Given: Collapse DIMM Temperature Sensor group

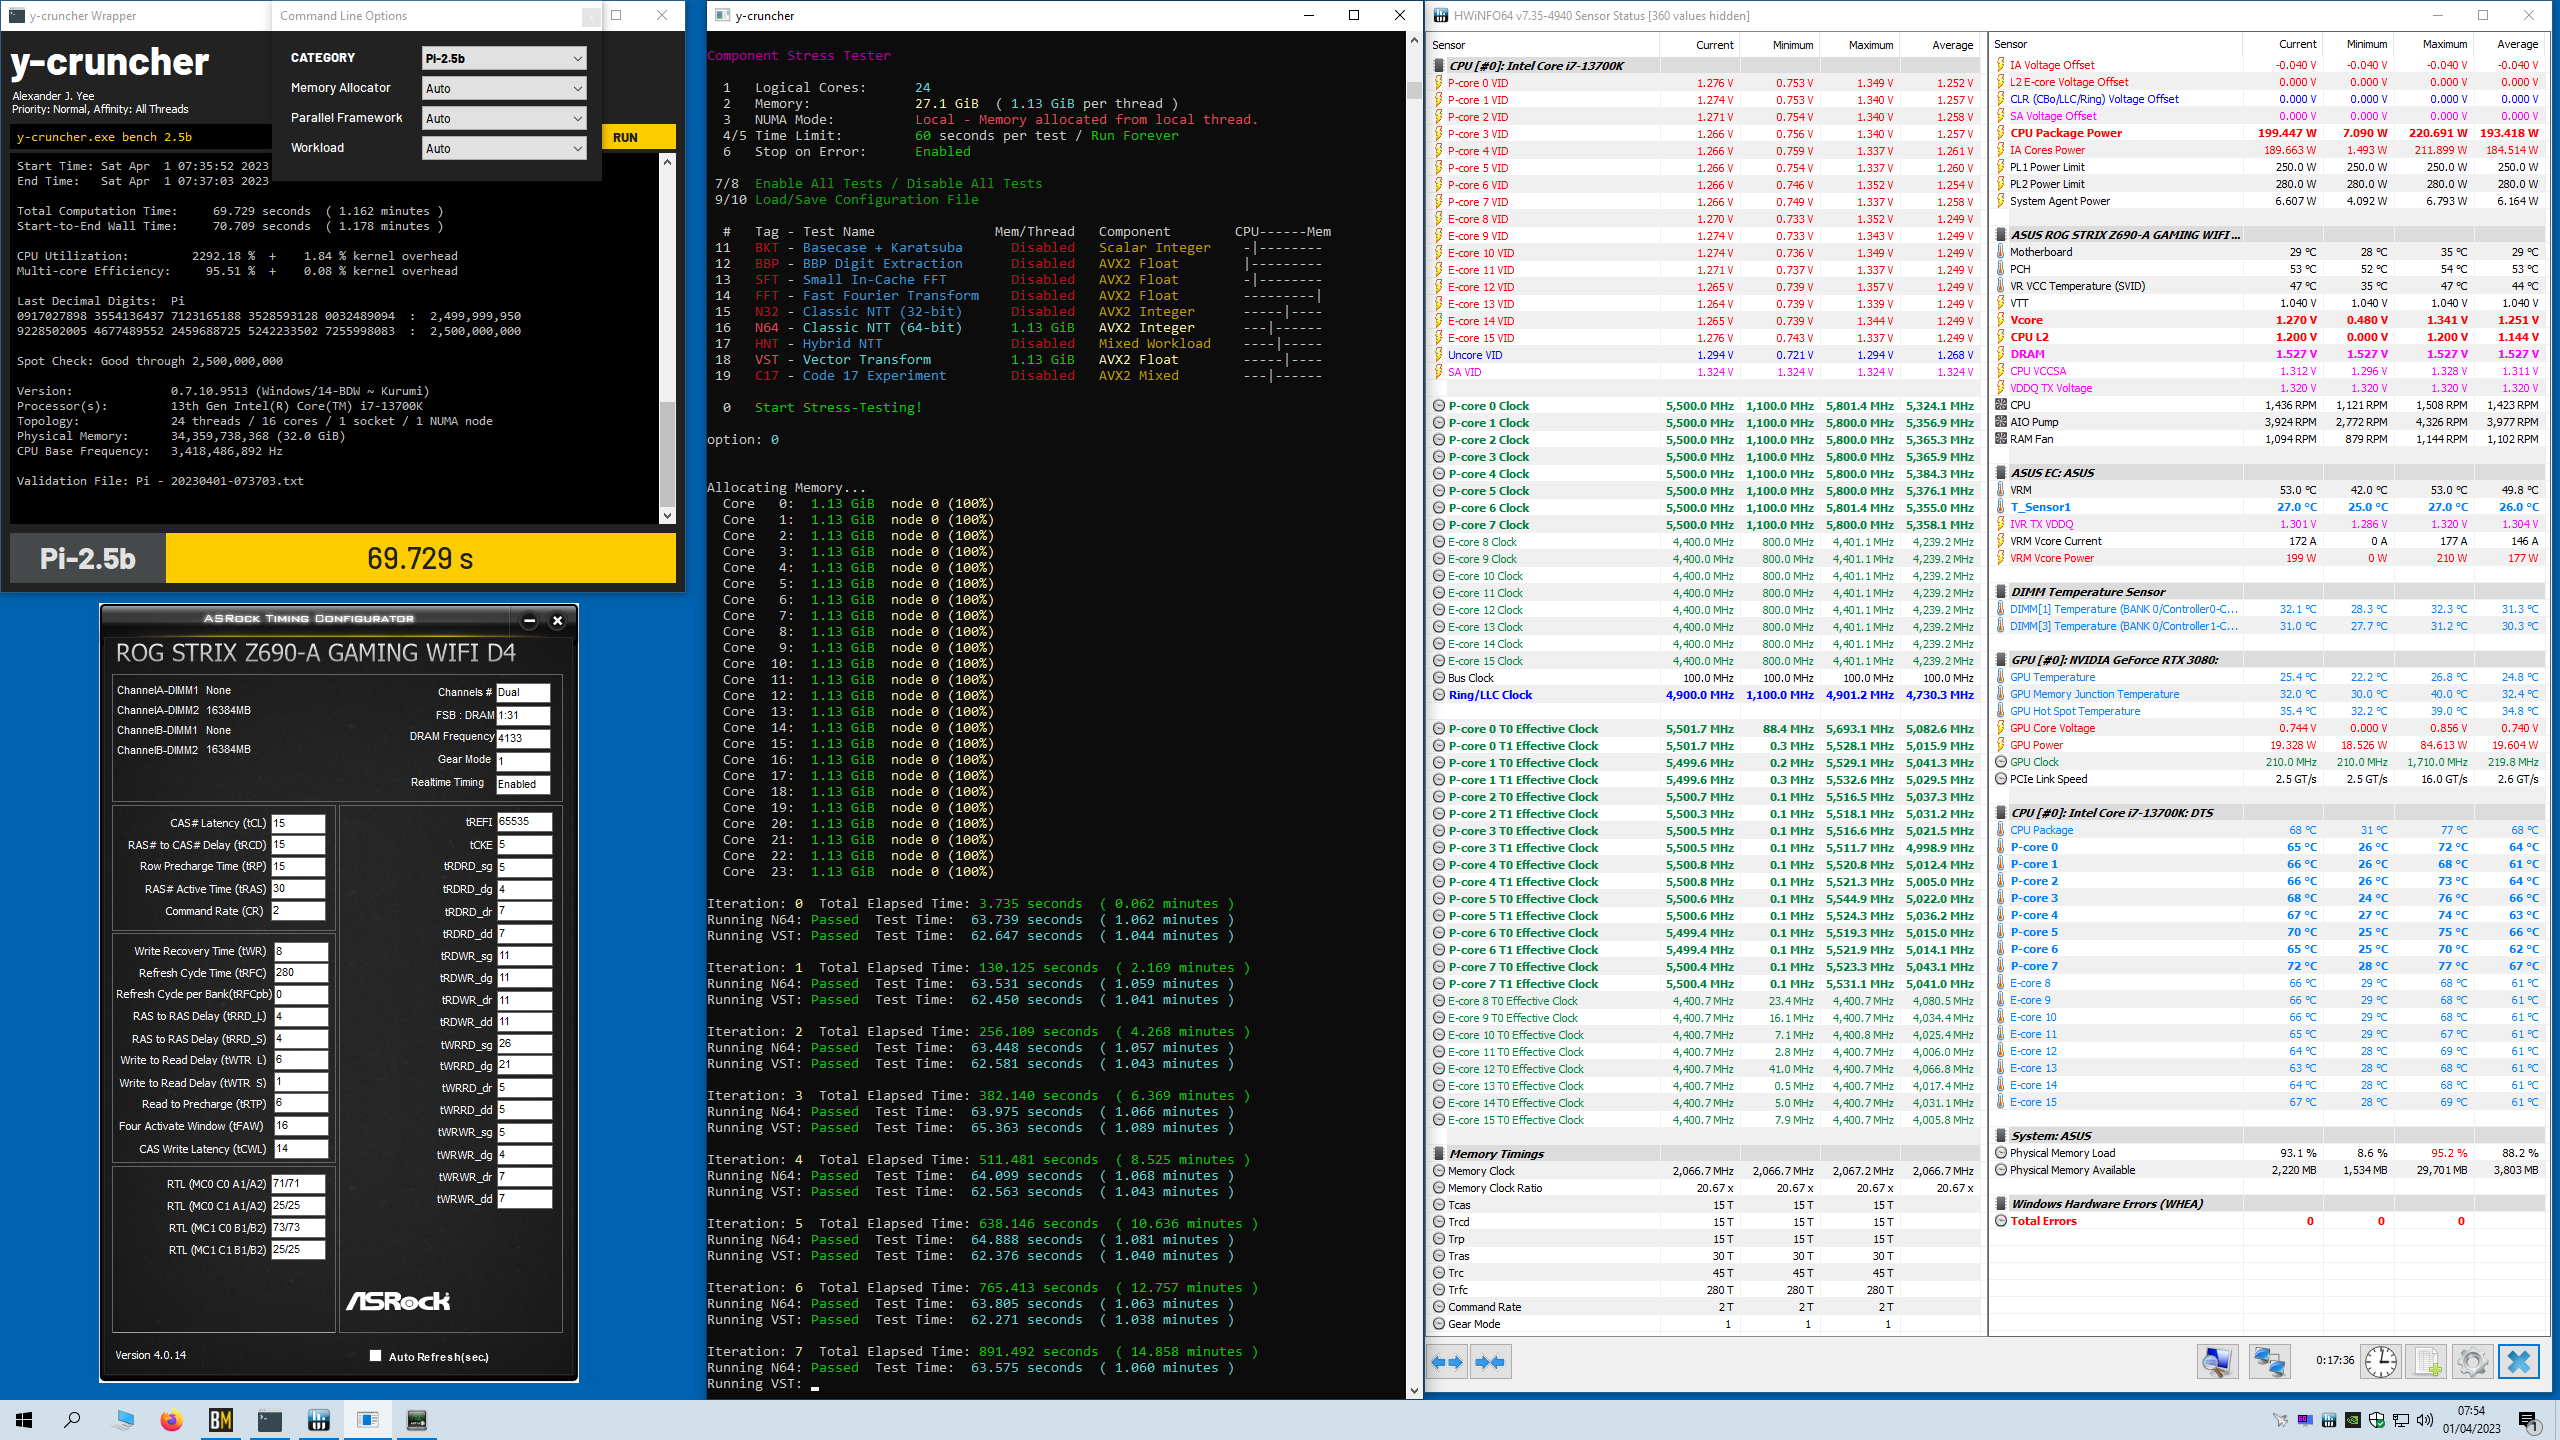Looking at the screenshot, I should click(x=2001, y=592).
